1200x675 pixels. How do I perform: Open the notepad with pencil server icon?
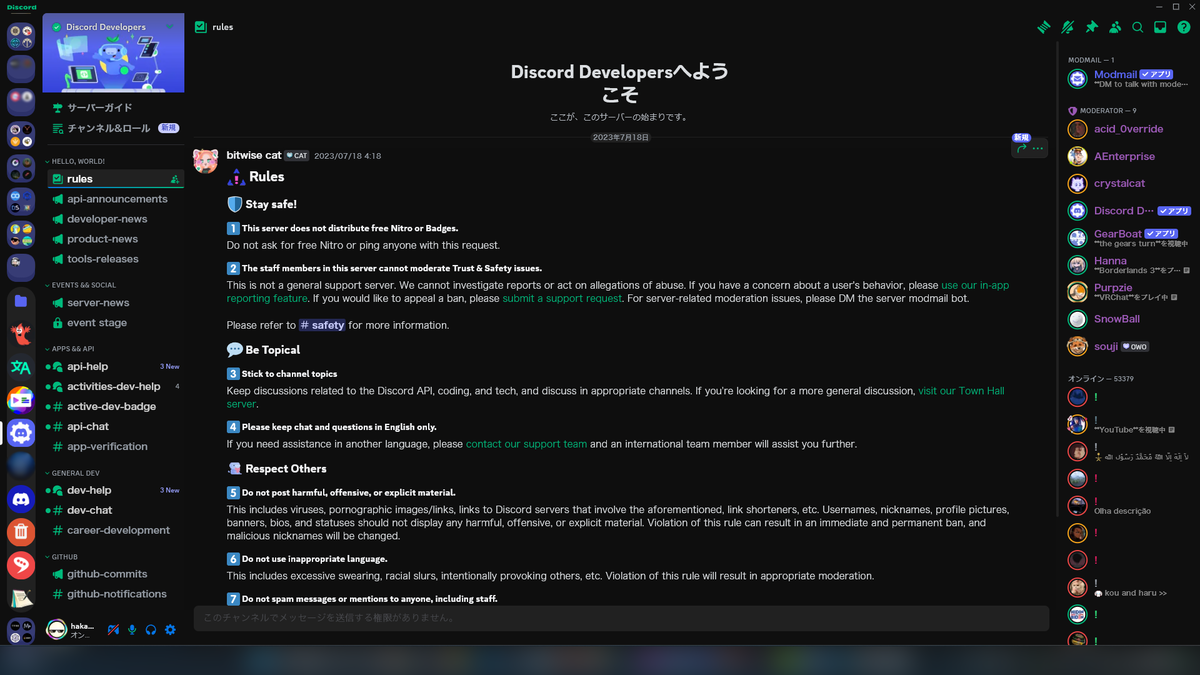tap(21, 599)
